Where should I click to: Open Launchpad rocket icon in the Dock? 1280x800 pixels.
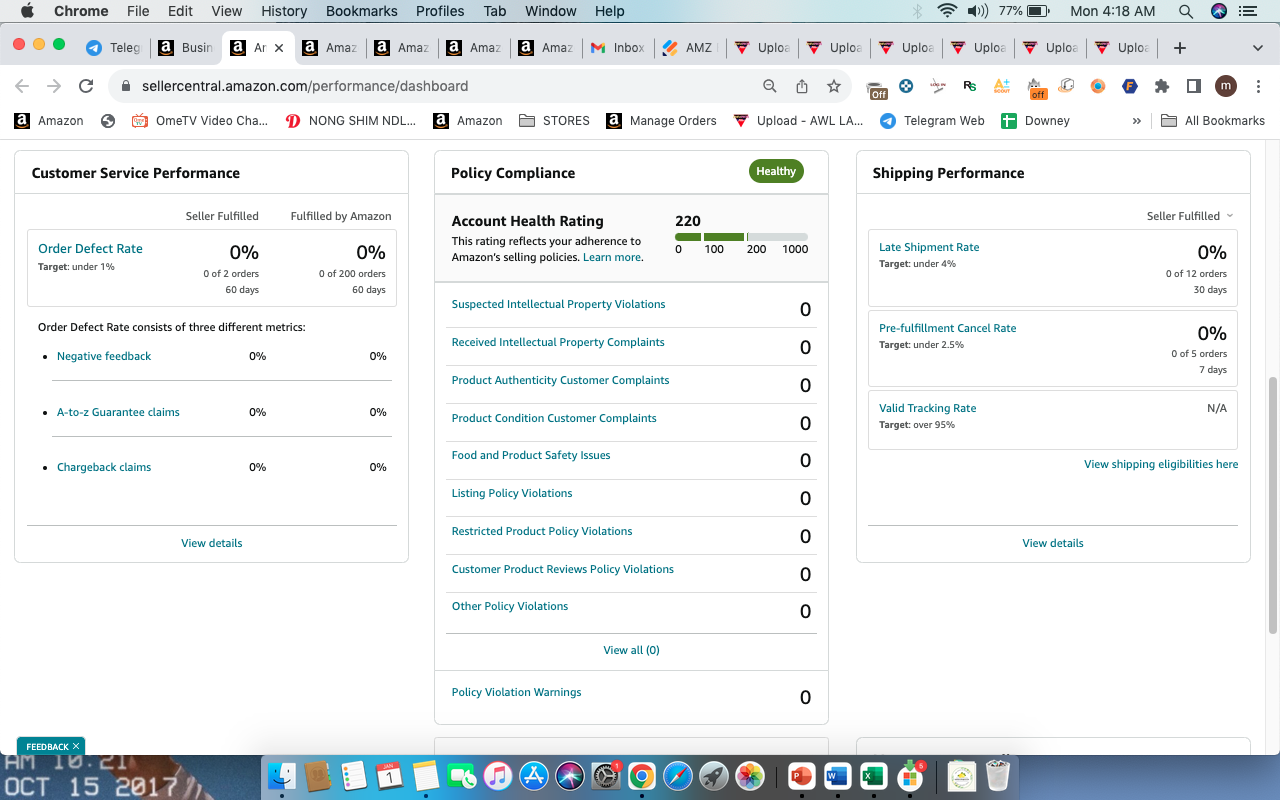click(x=713, y=775)
